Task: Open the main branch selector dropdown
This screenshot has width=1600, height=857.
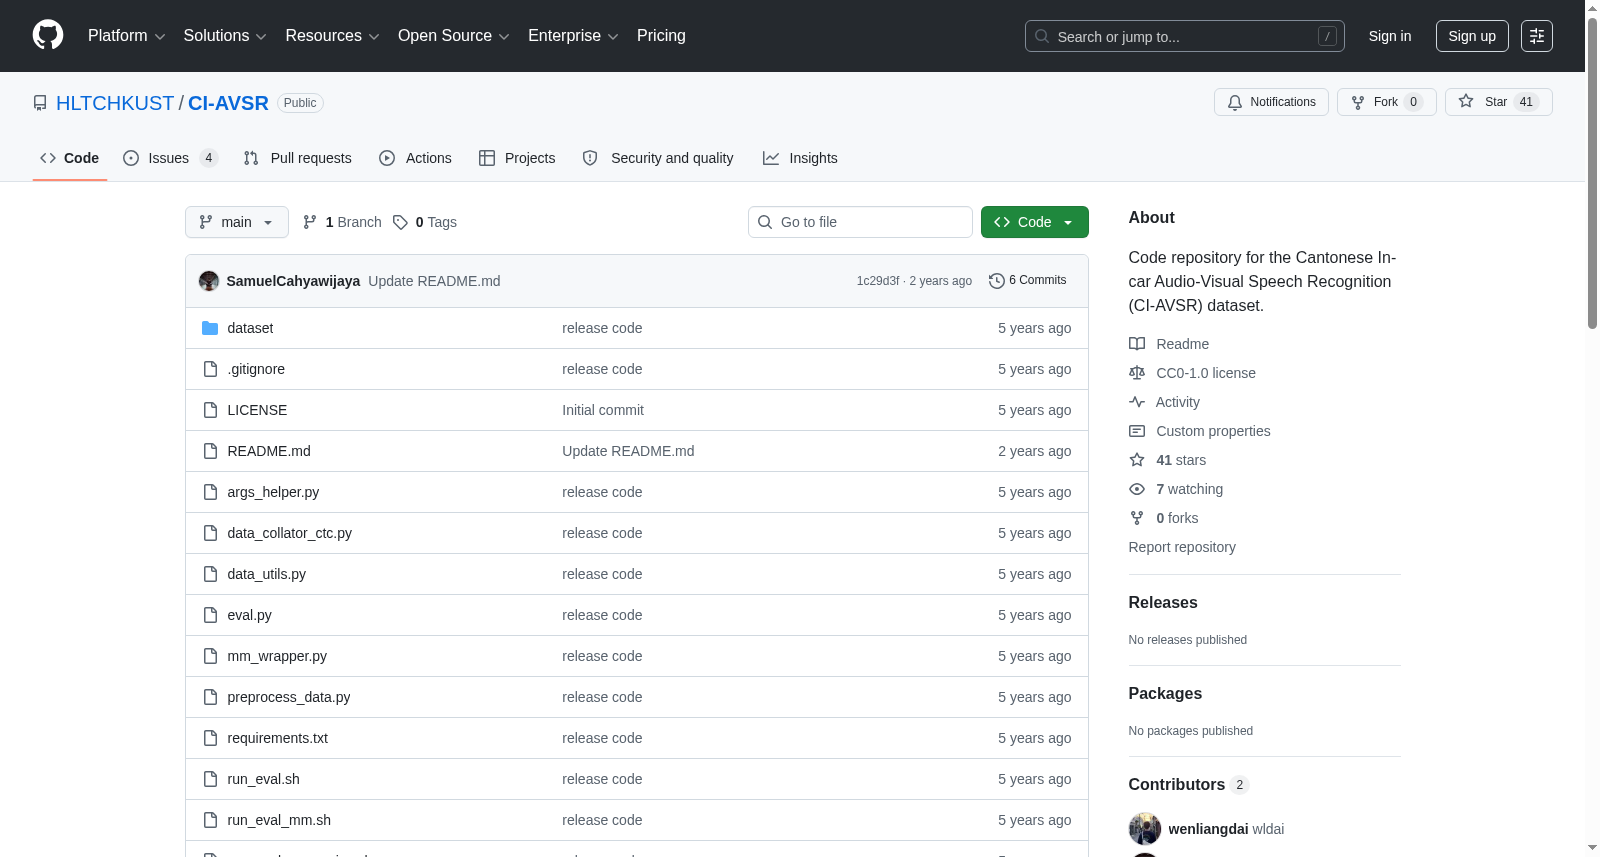Action: tap(237, 222)
